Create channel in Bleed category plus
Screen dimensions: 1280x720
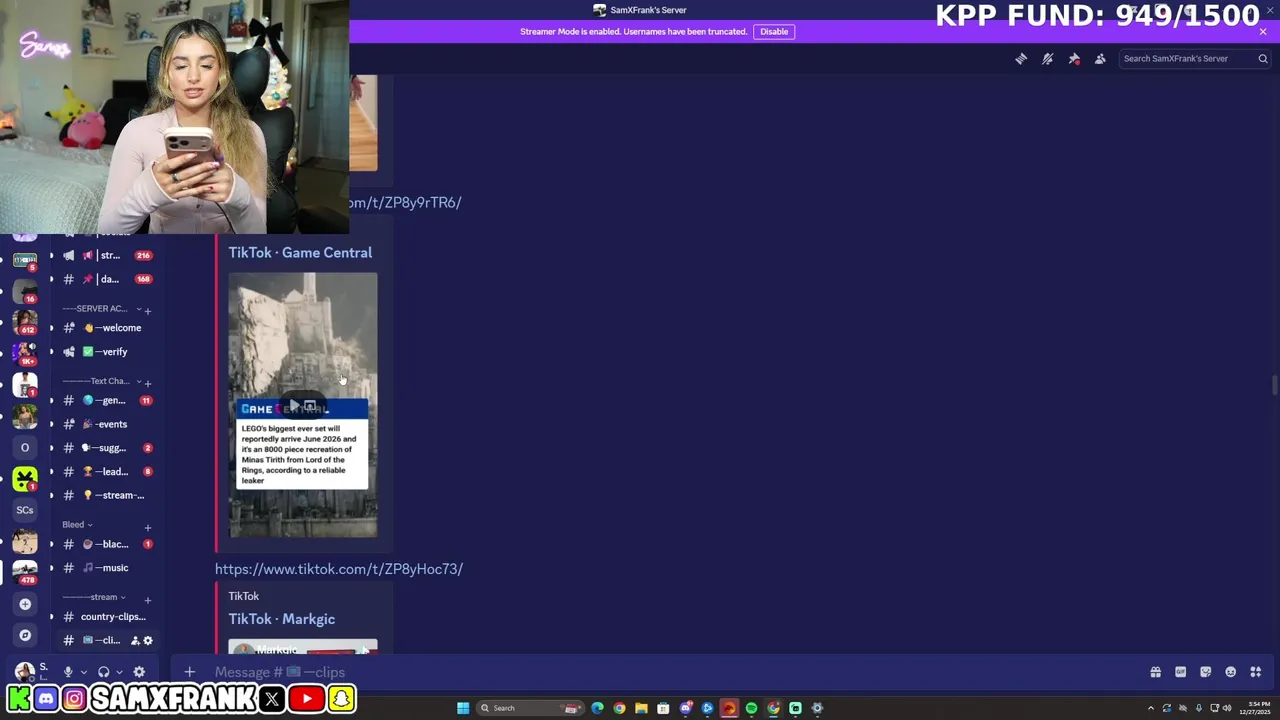(x=148, y=527)
